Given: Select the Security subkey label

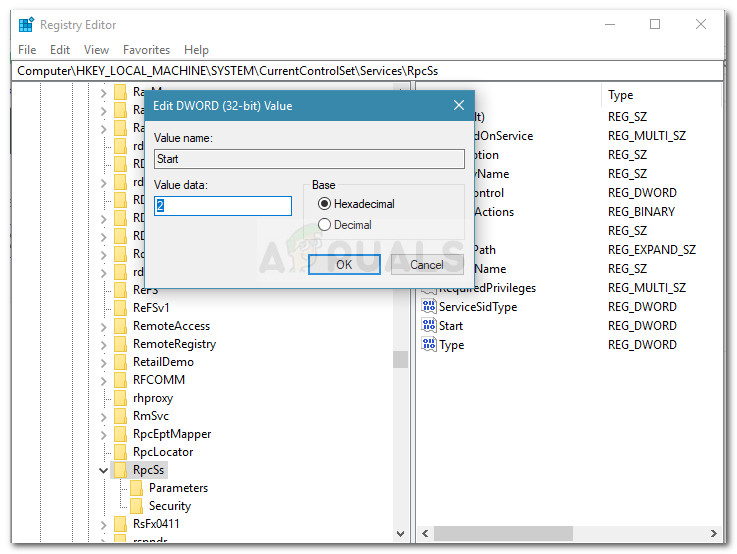Looking at the screenshot, I should pos(170,506).
